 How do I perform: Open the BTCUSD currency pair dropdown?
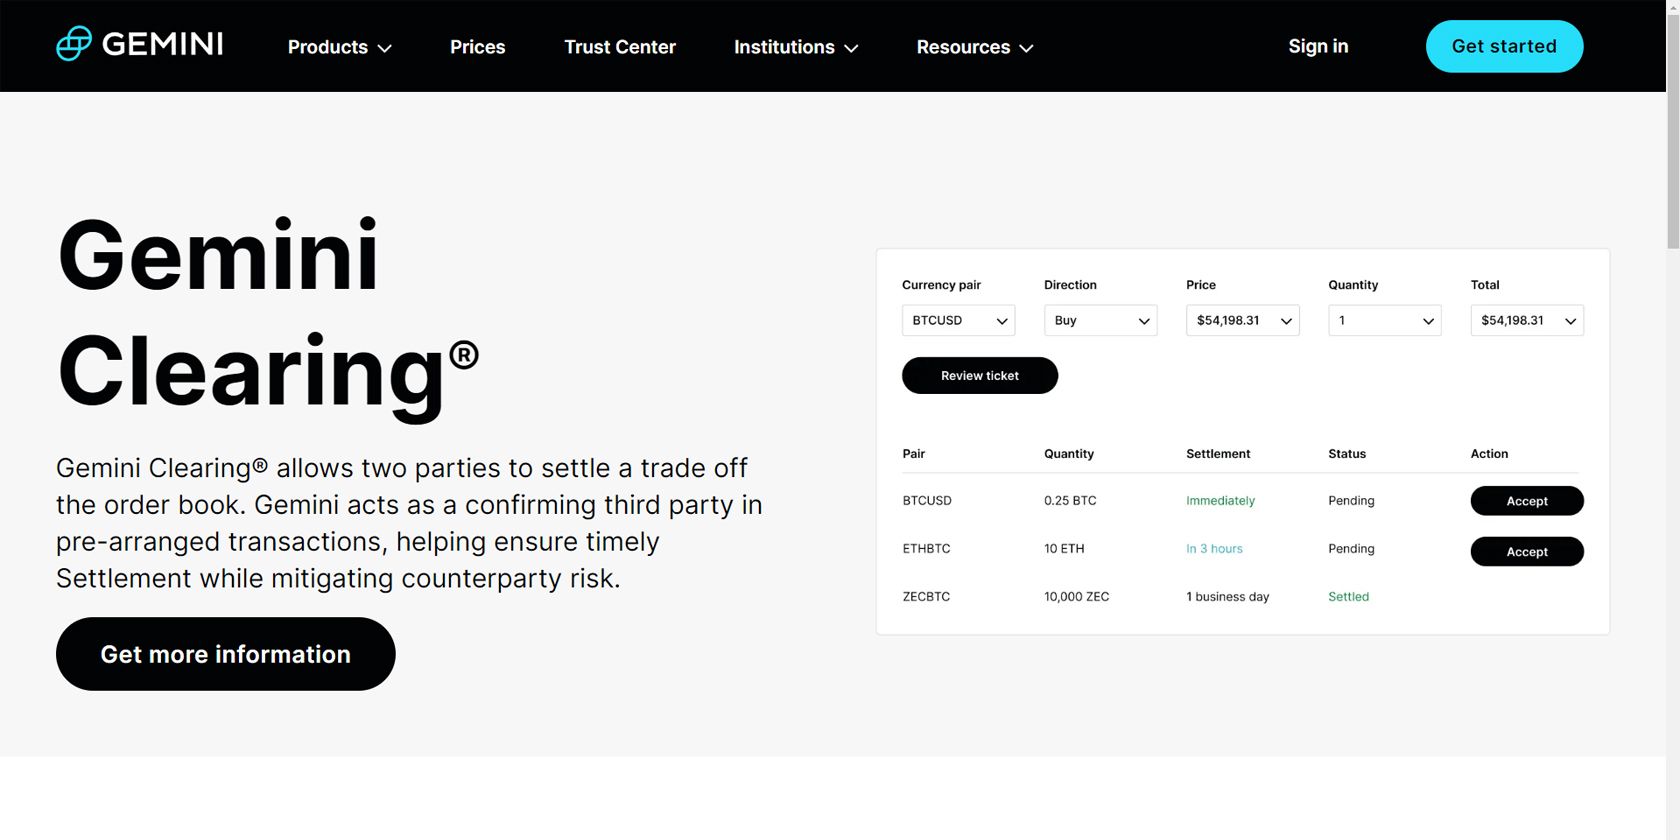(x=958, y=321)
